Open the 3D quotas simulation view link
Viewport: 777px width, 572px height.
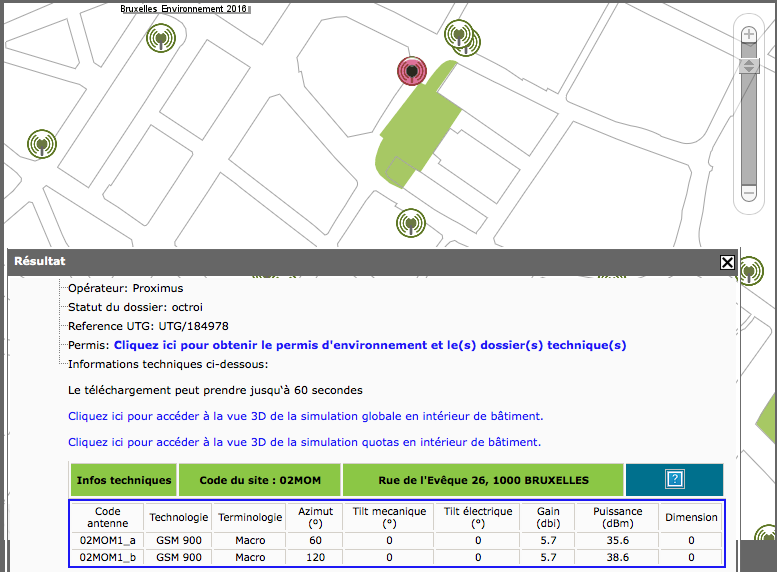point(304,441)
